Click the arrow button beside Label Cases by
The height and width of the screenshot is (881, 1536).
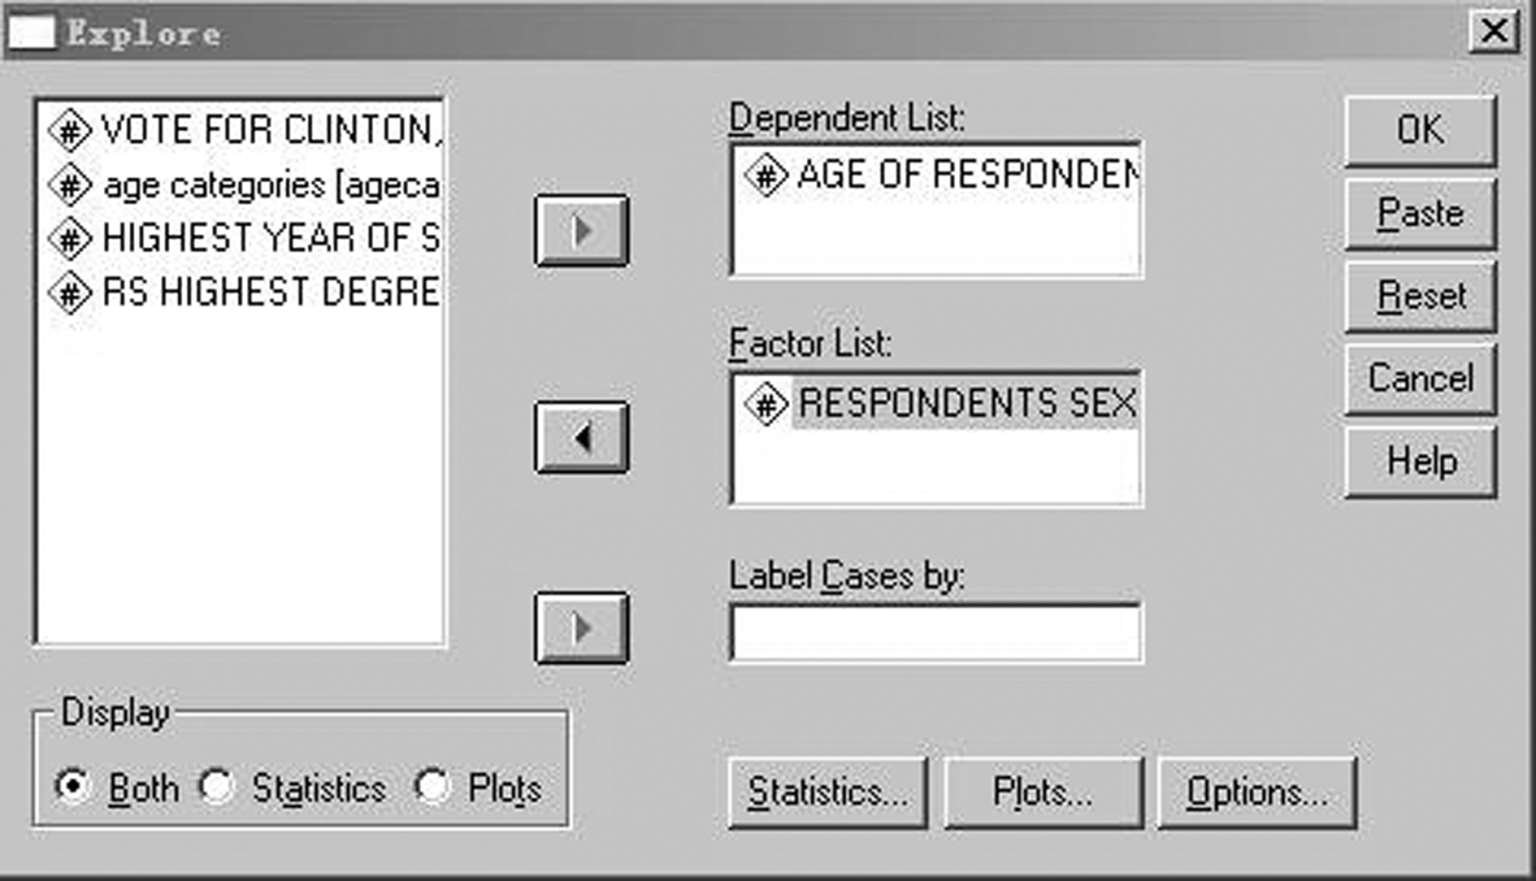[581, 628]
